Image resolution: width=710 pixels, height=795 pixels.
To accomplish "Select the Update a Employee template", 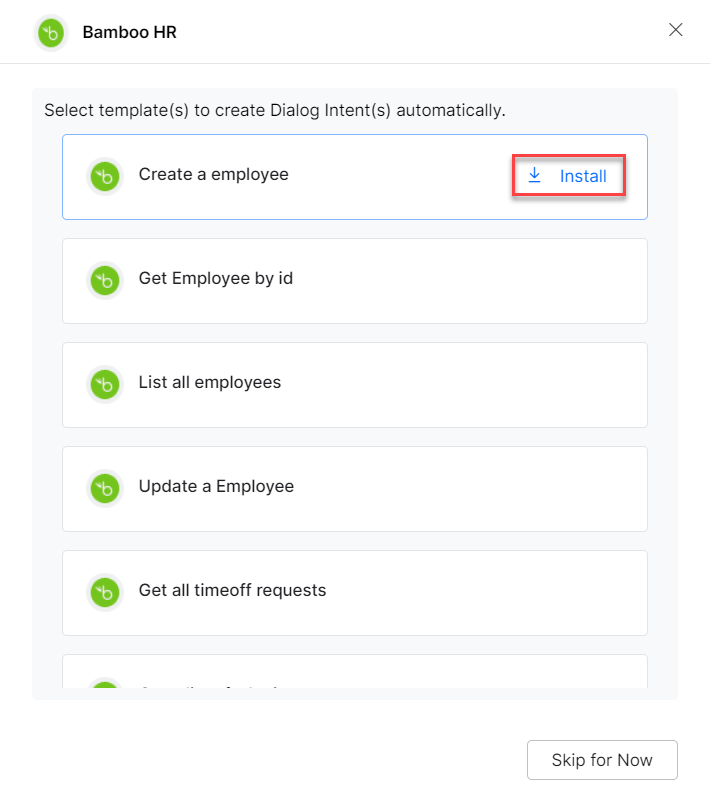I will (x=216, y=486).
